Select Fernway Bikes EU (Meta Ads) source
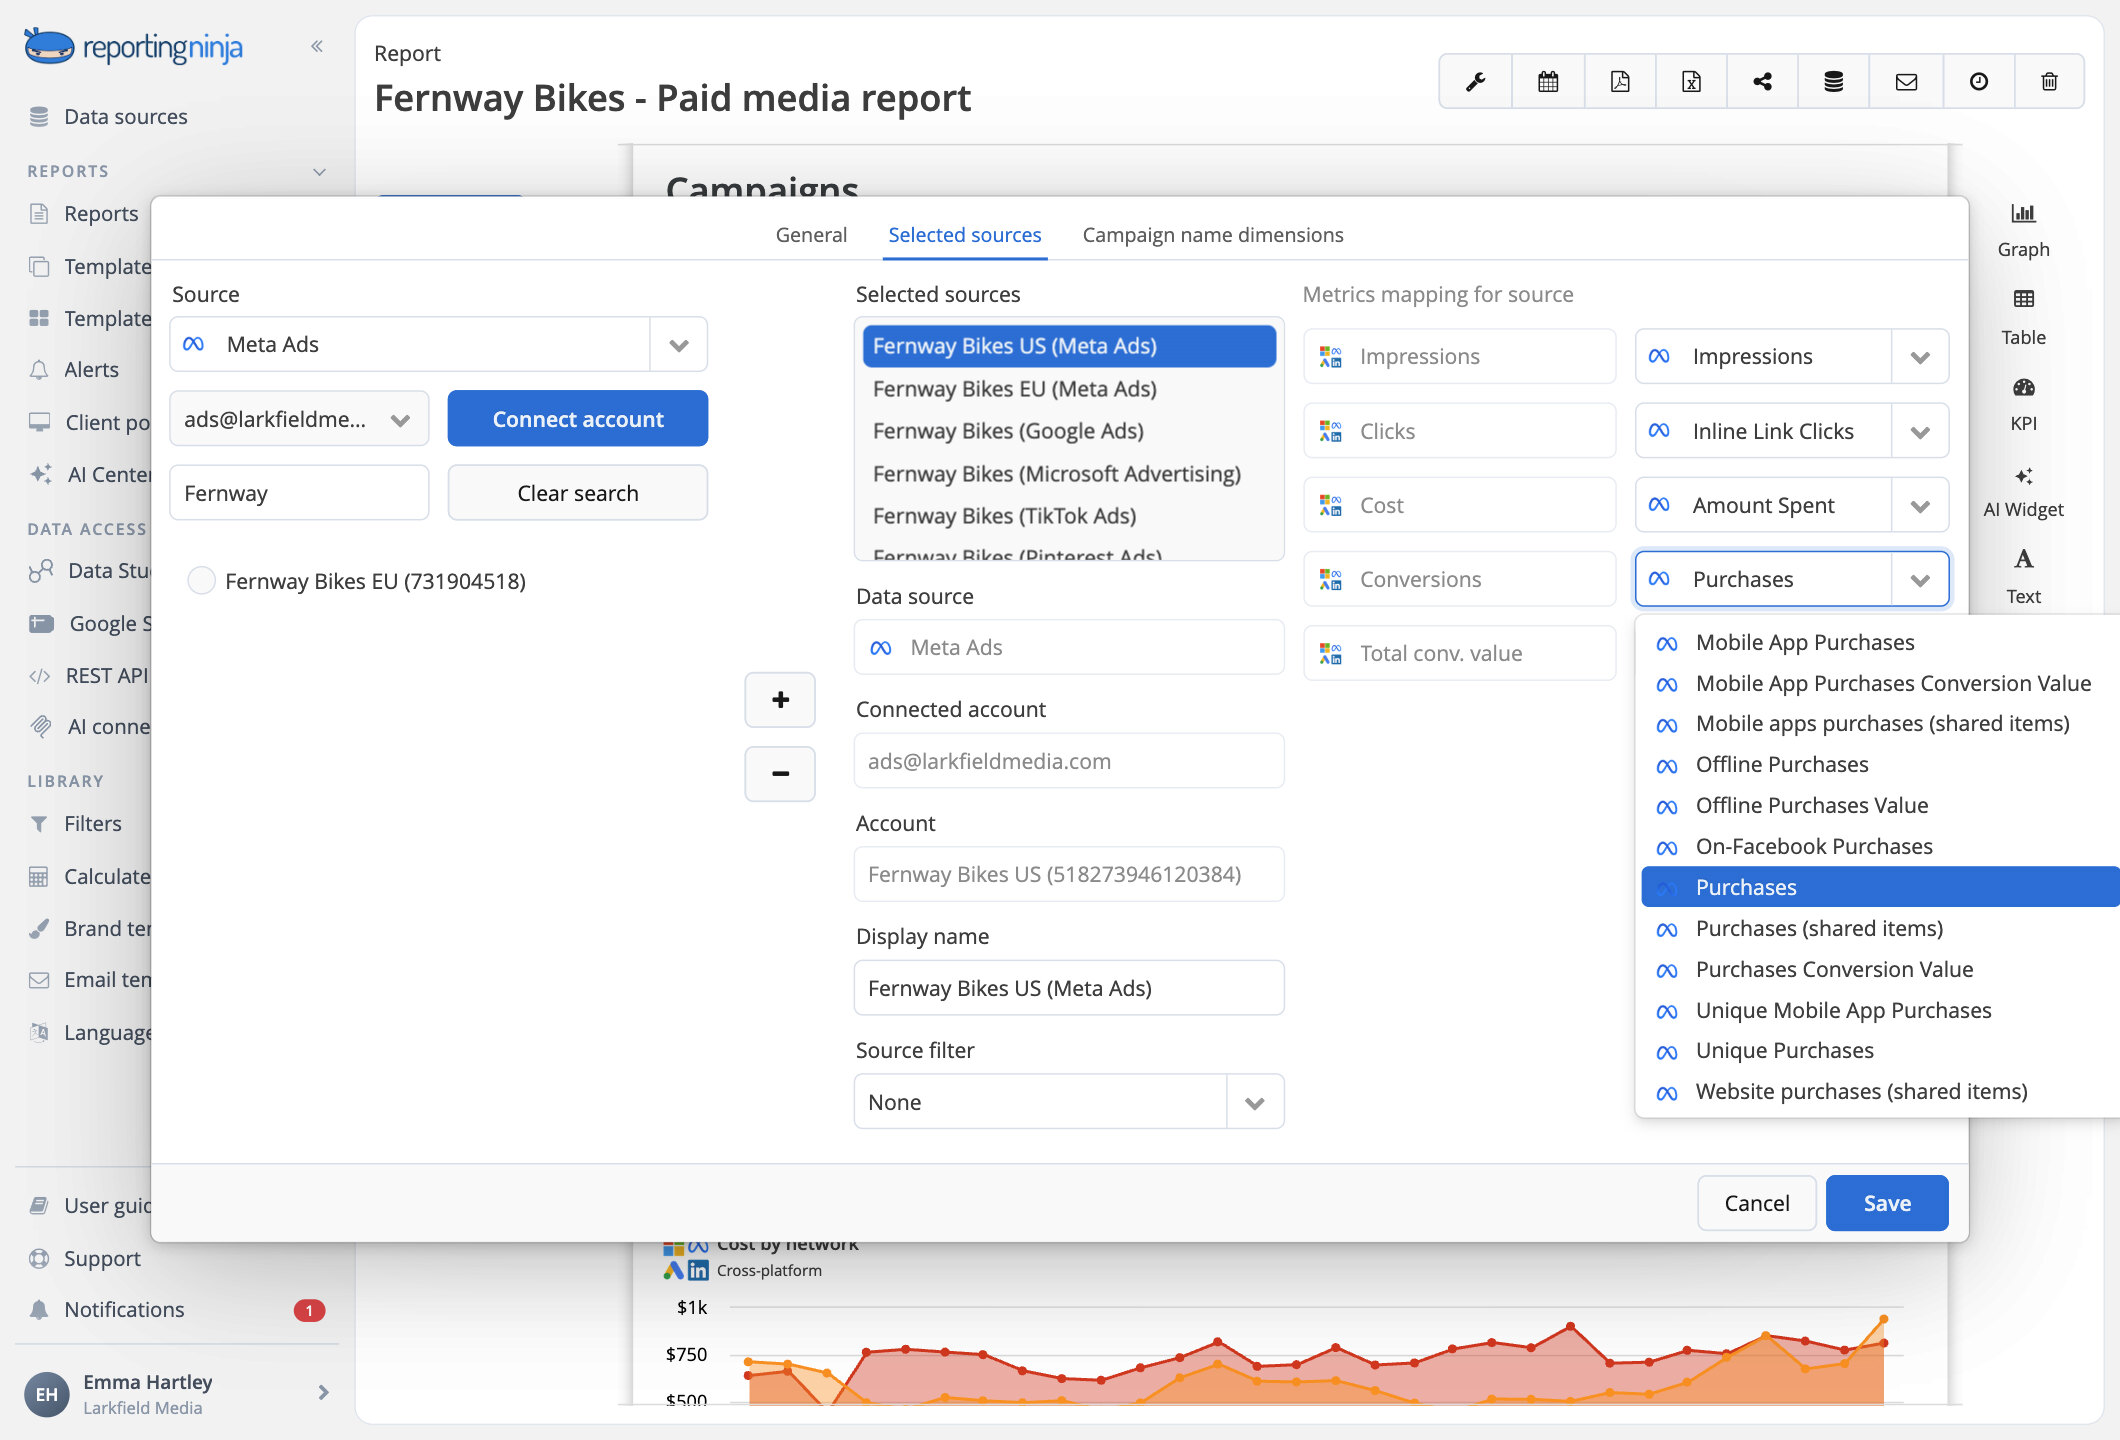Image resolution: width=2120 pixels, height=1440 pixels. click(1069, 388)
